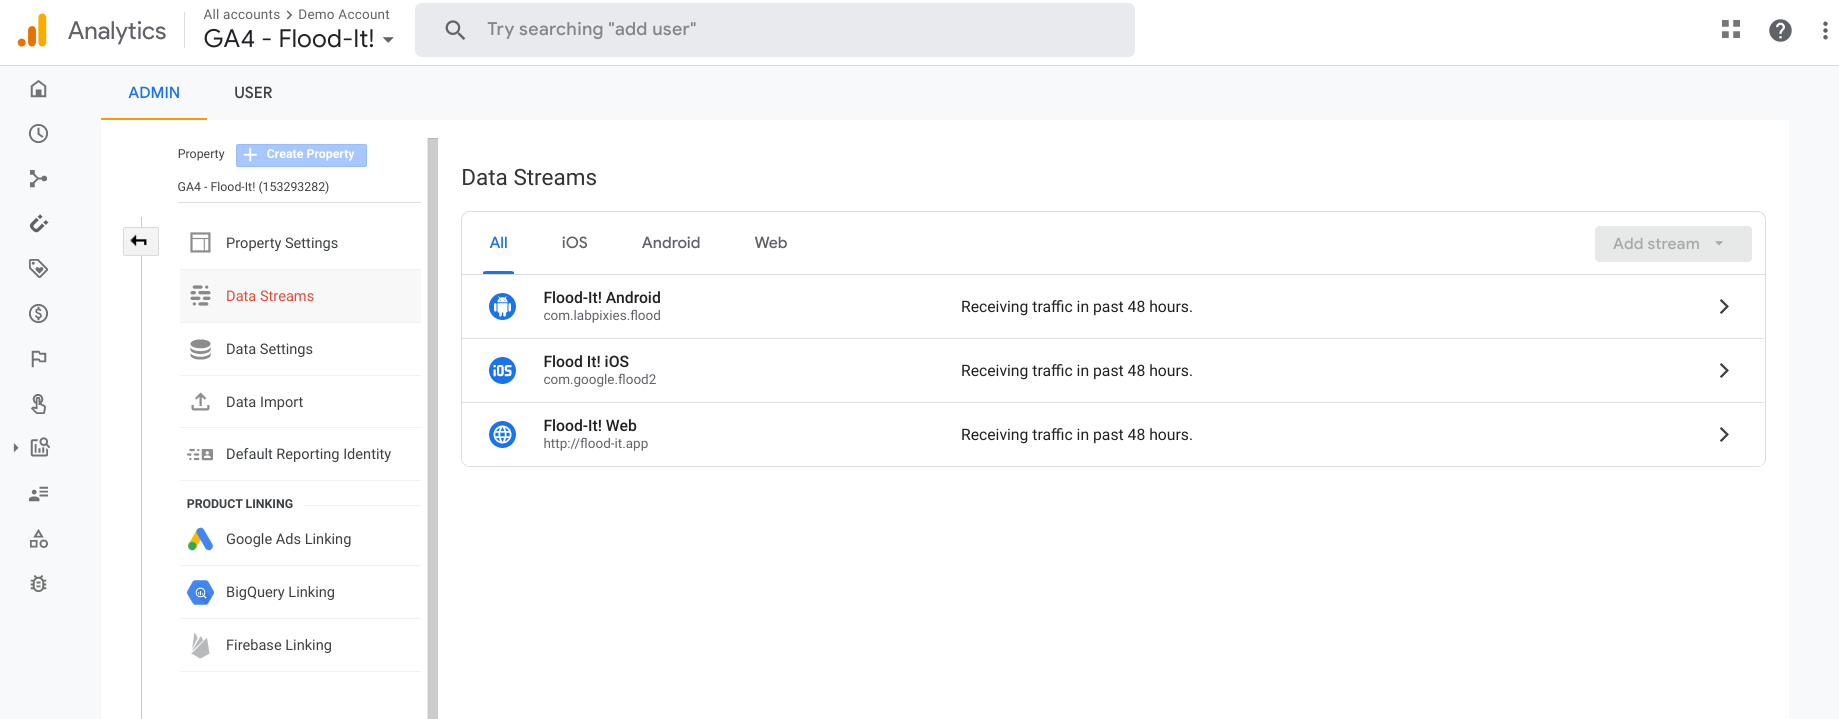Expand Flood It! iOS stream chevron
1839x719 pixels.
click(x=1724, y=371)
